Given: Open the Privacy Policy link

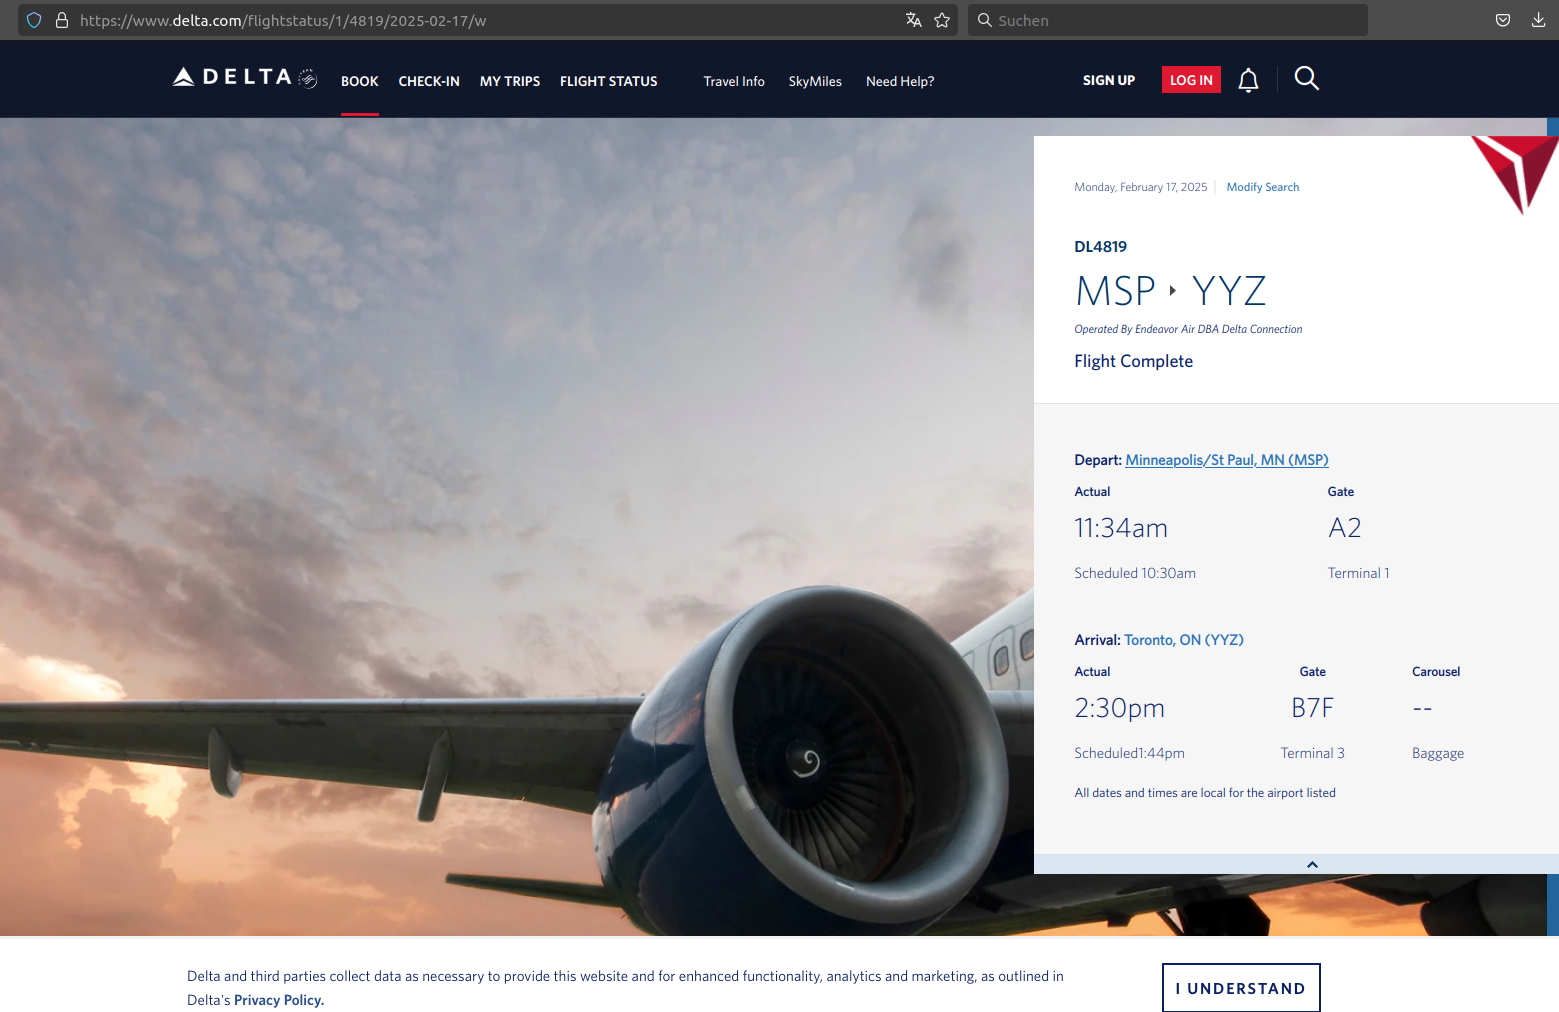Looking at the screenshot, I should point(279,1000).
